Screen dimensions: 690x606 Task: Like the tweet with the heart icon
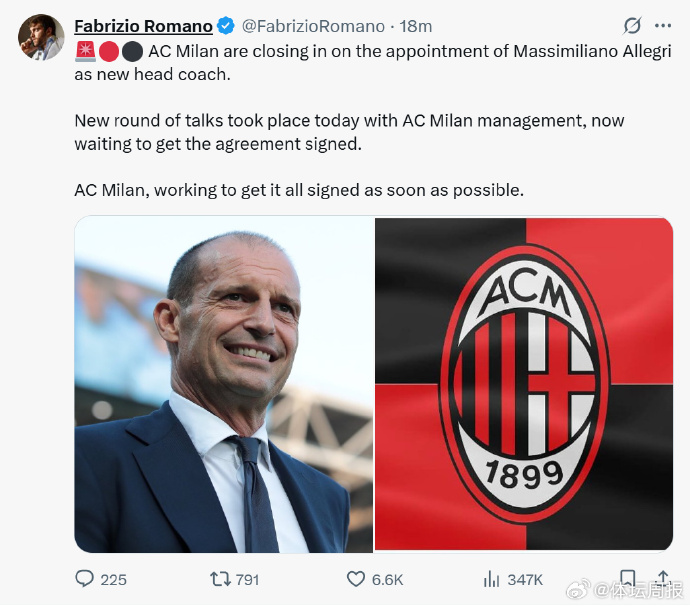pyautogui.click(x=356, y=579)
